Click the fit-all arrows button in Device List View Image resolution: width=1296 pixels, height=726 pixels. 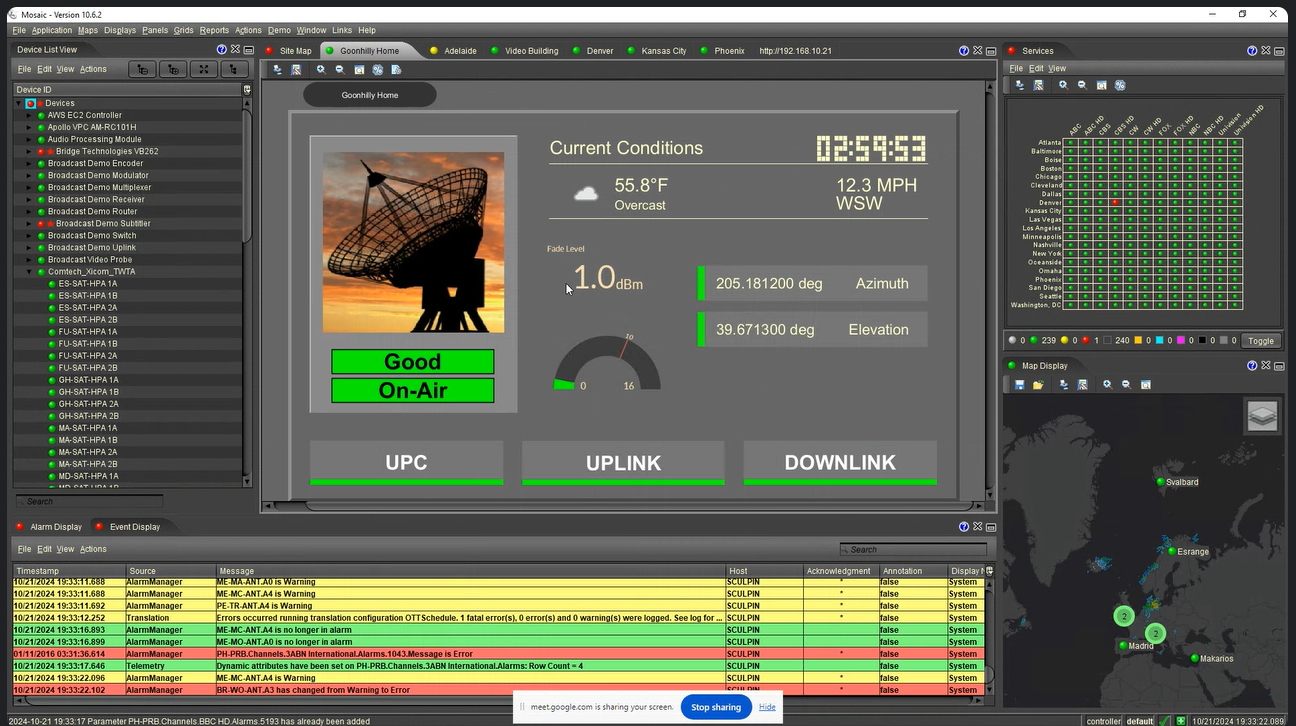point(204,69)
